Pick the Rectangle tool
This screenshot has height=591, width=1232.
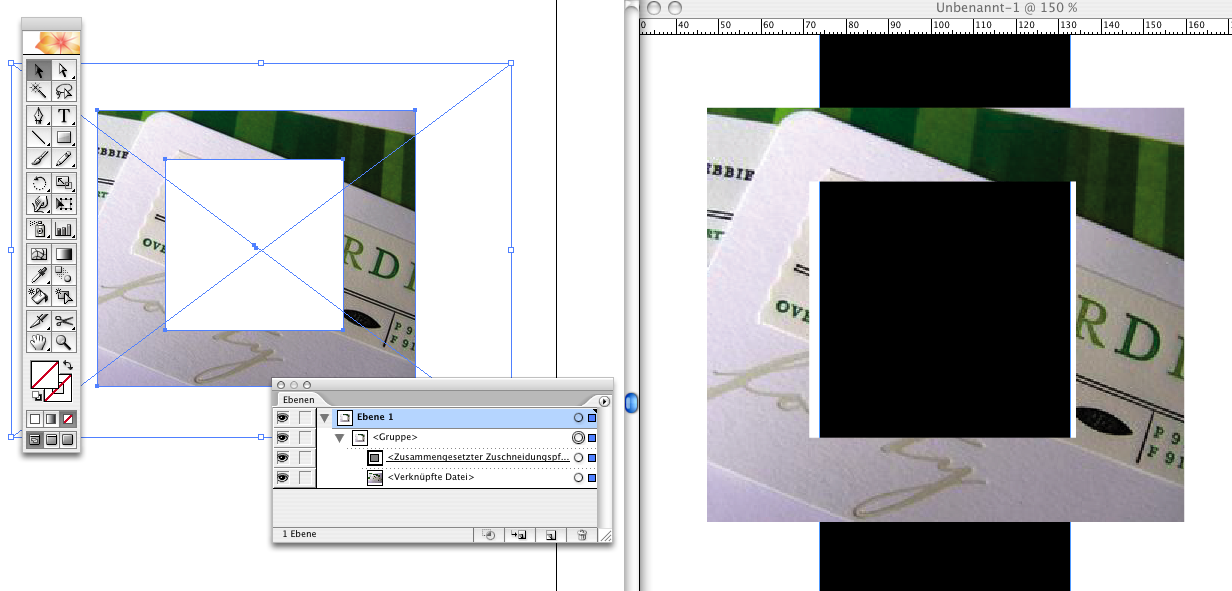[64, 137]
